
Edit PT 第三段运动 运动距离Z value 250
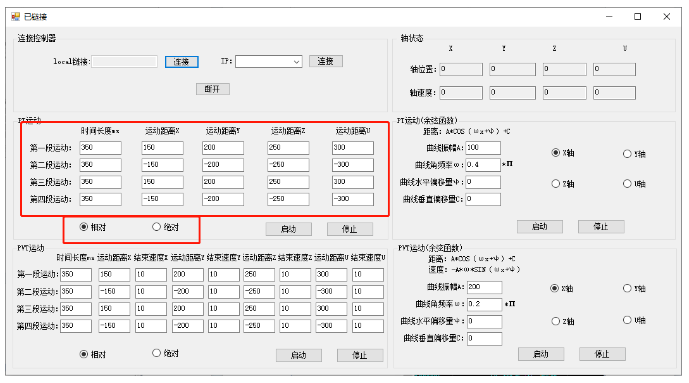(288, 182)
